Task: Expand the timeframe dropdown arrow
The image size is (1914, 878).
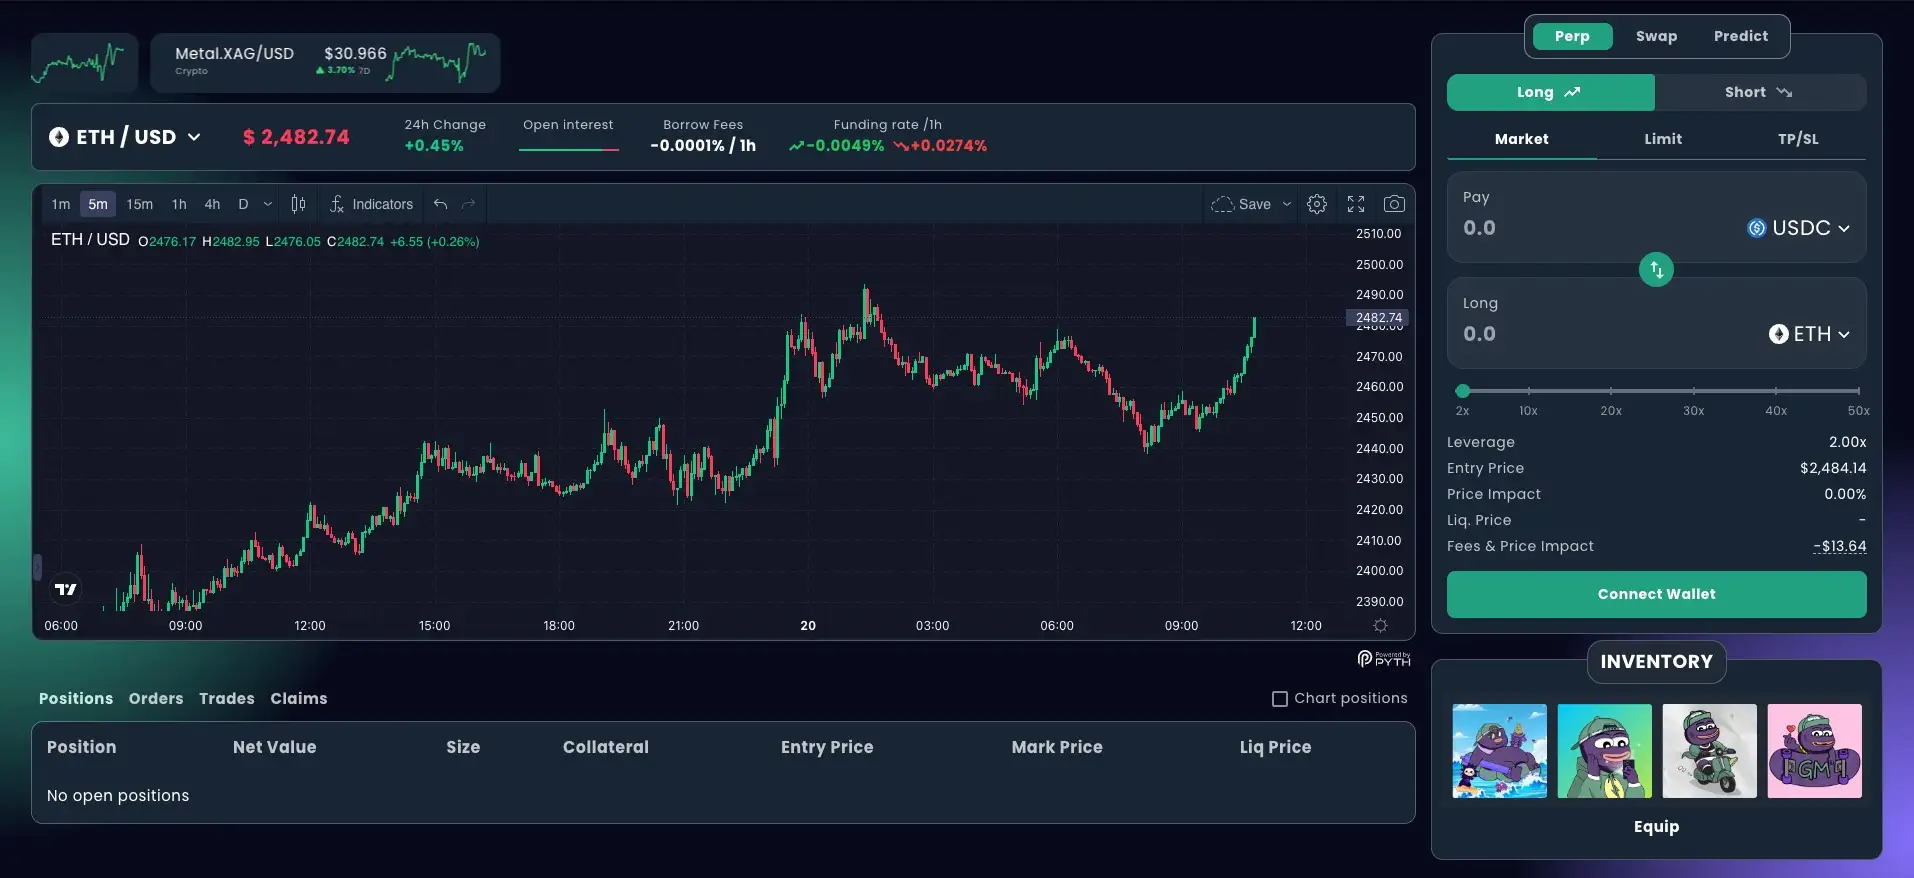Action: click(x=268, y=204)
